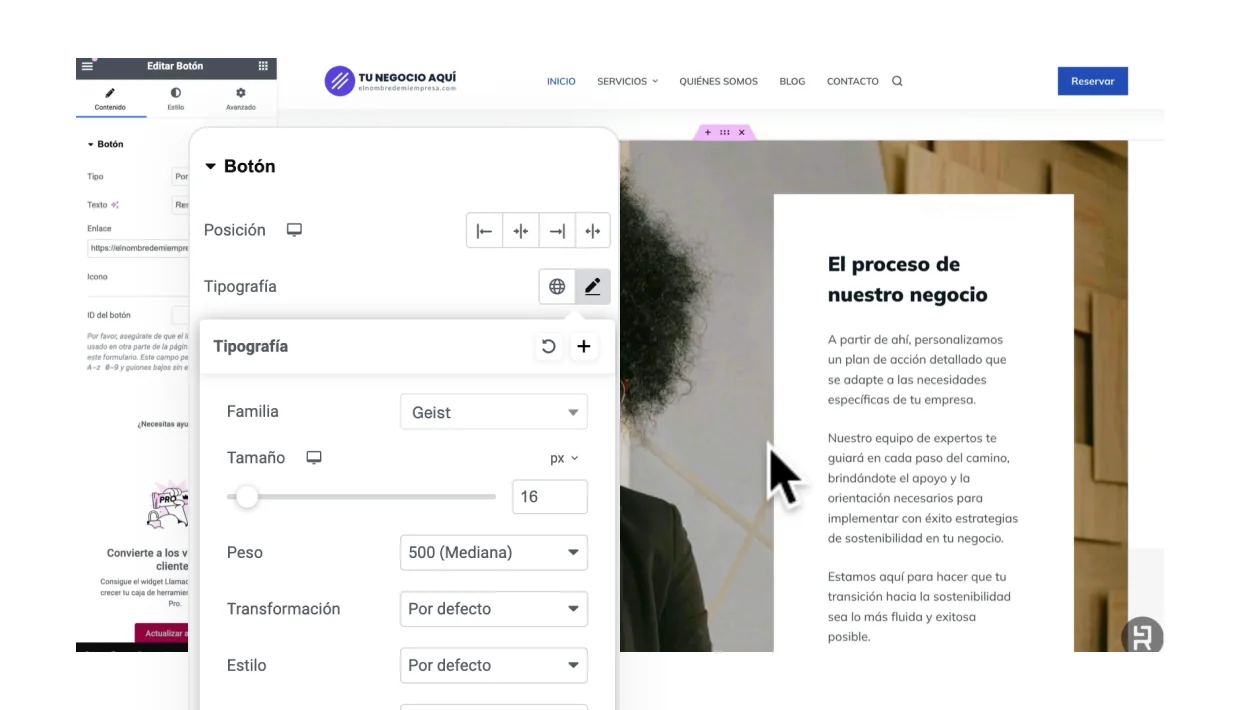The height and width of the screenshot is (710, 1238).
Task: Switch to the Estilo tab
Action: click(176, 98)
